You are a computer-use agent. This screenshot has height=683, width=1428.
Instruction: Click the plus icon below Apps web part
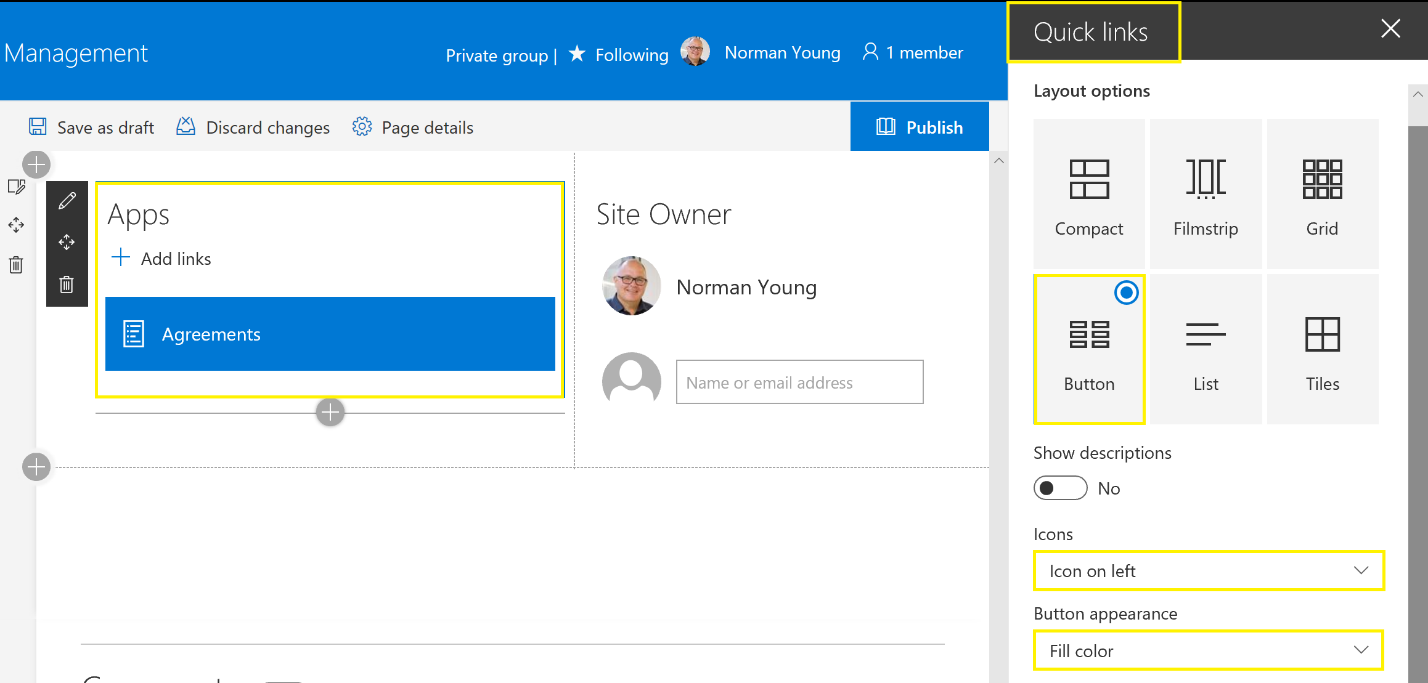pyautogui.click(x=330, y=412)
